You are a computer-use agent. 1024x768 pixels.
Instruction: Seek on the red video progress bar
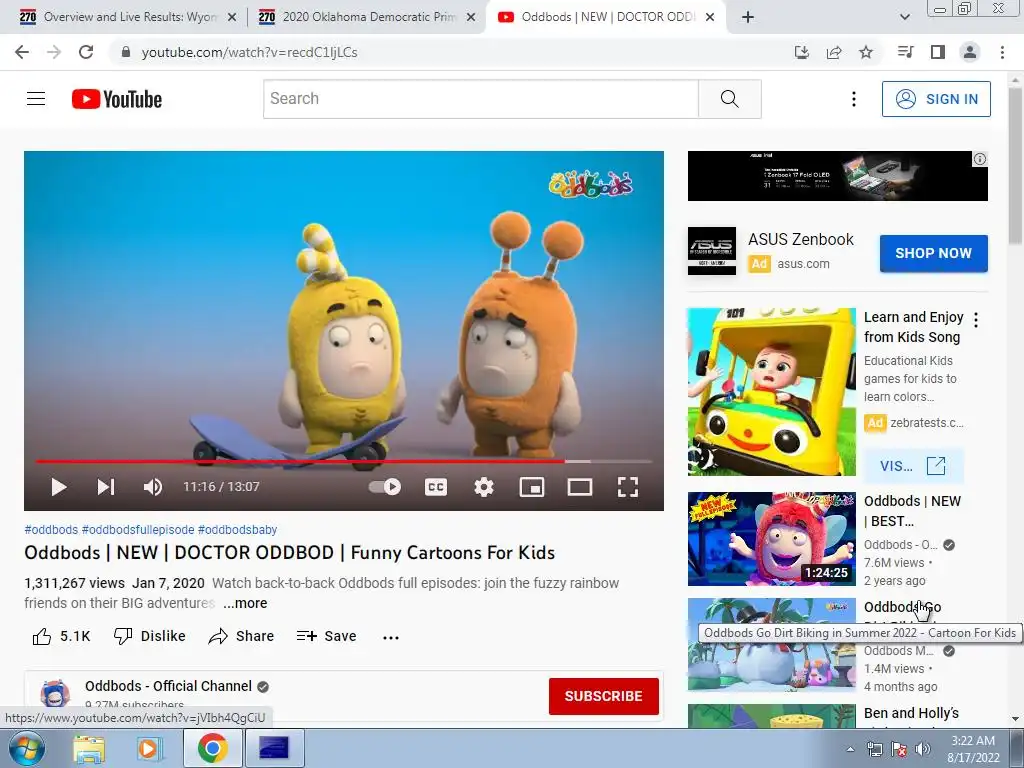(344, 461)
